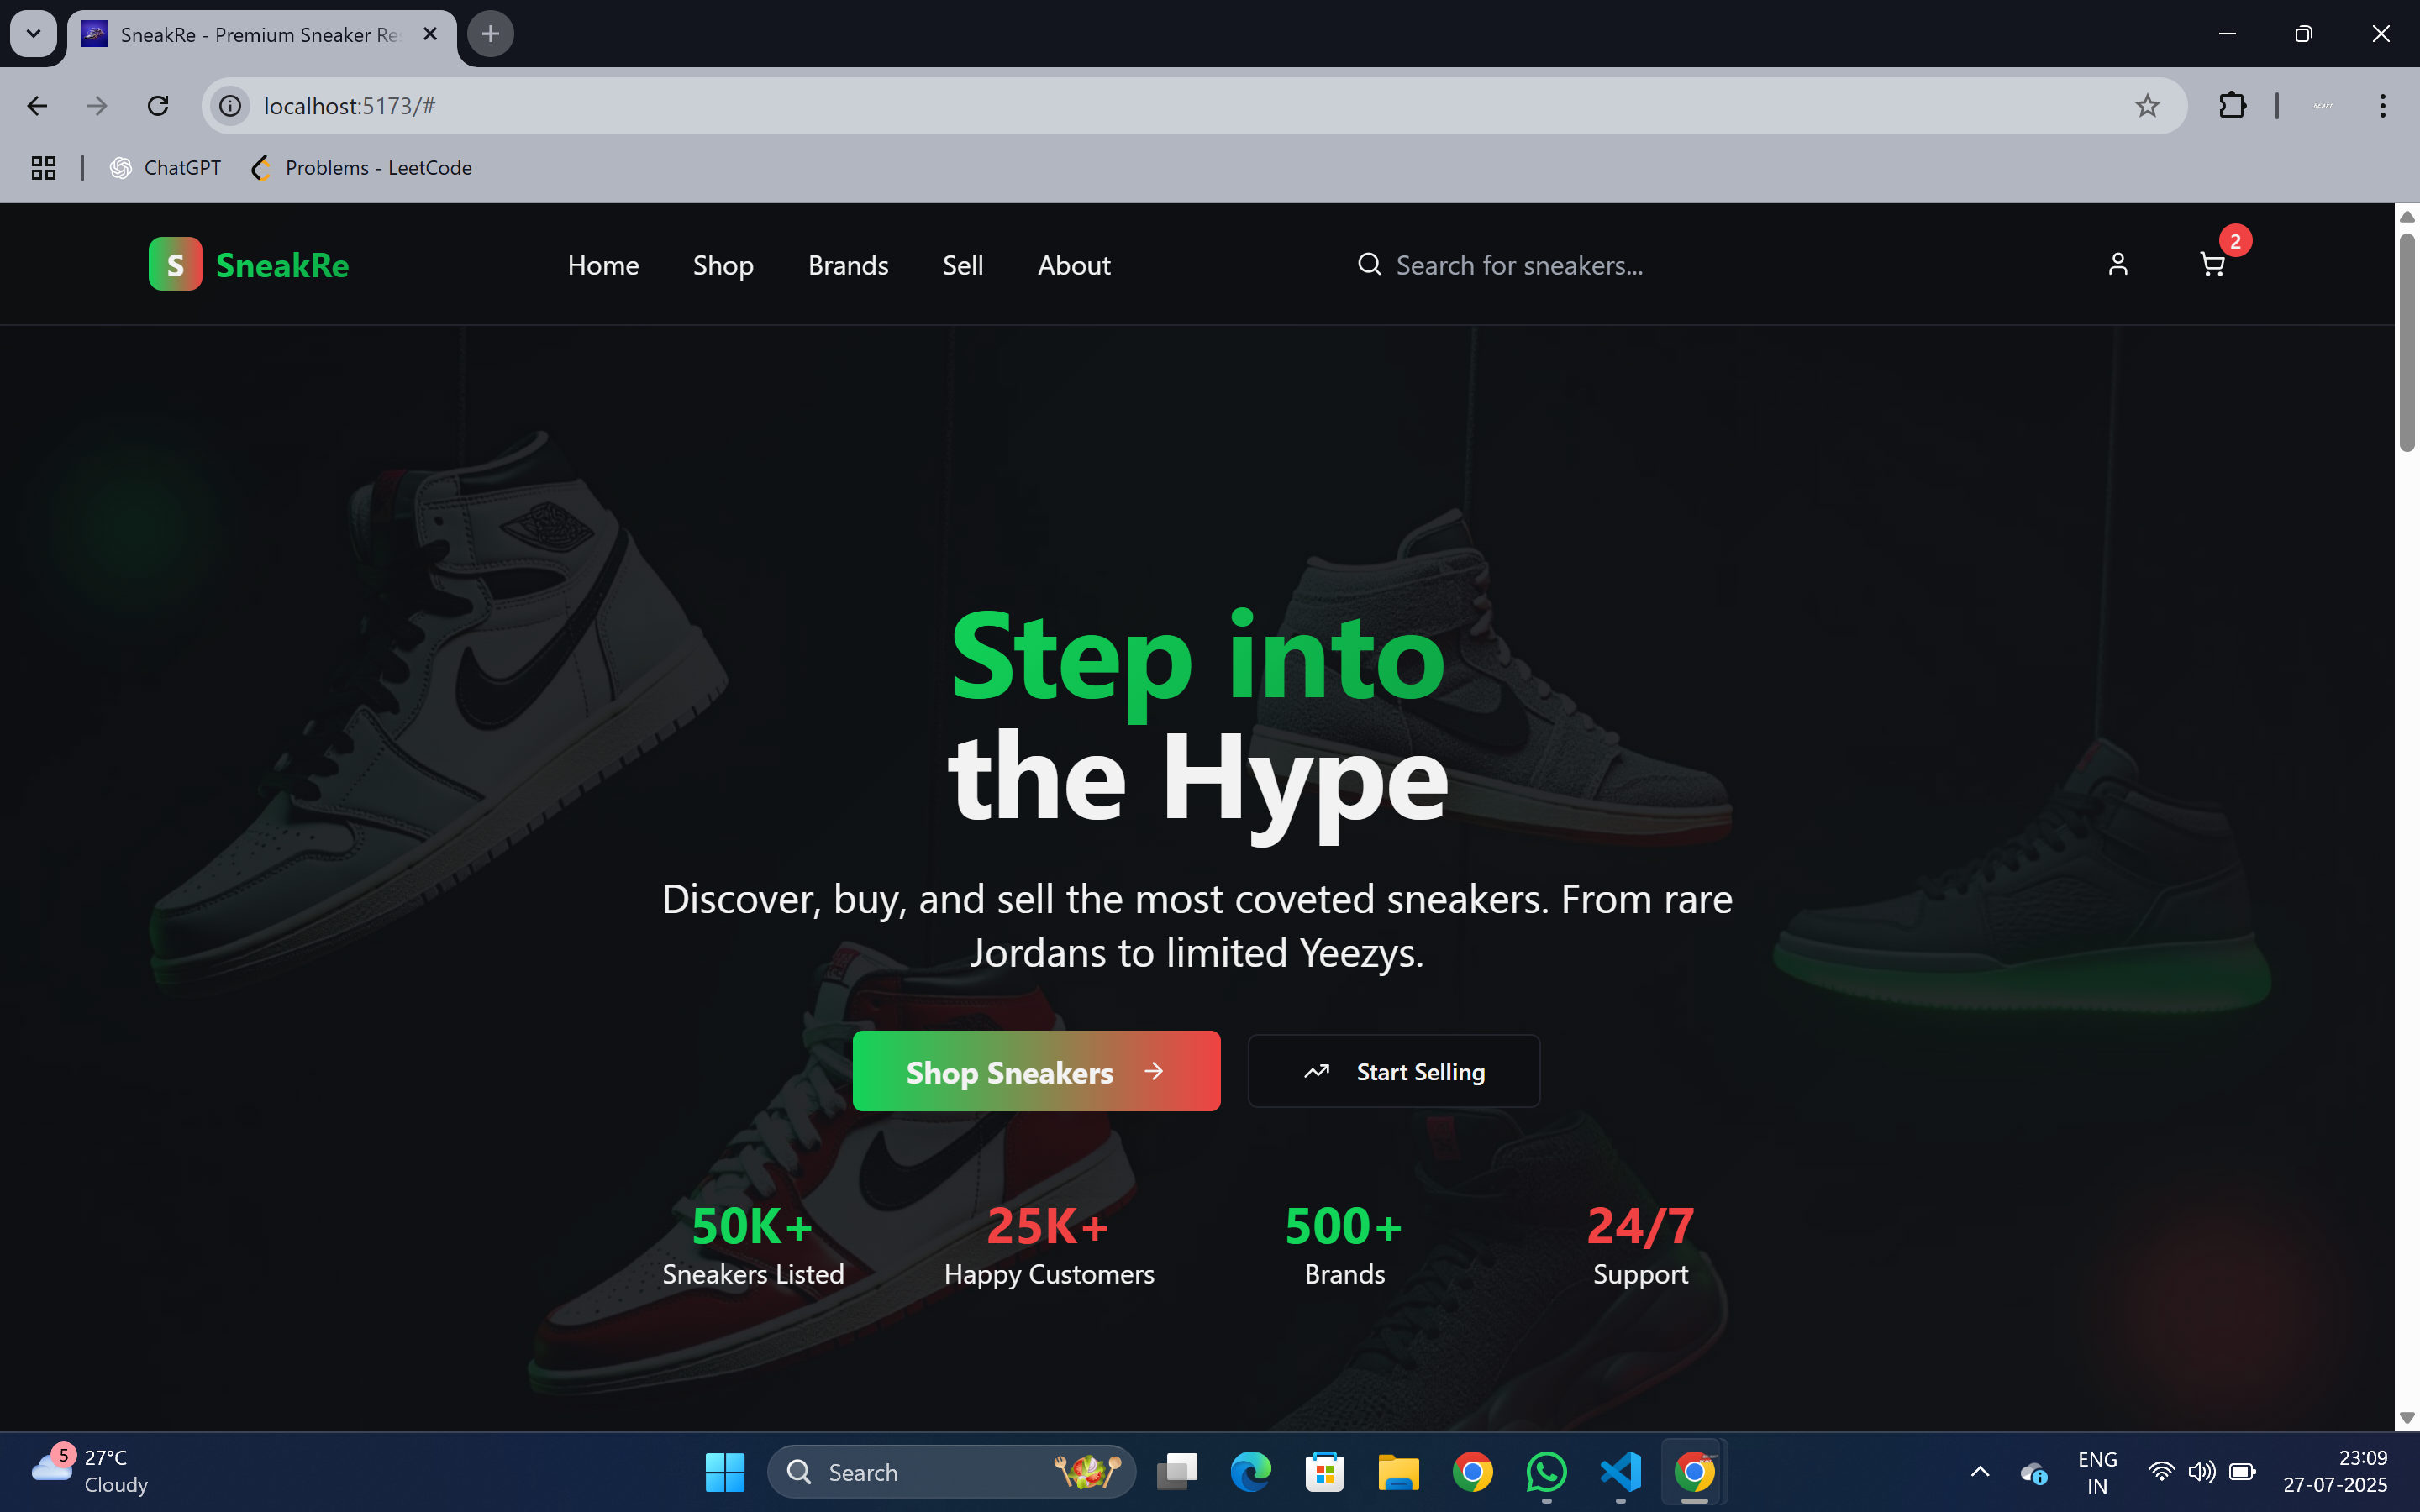2420x1512 pixels.
Task: Click the vertical scrollbar down arrow
Action: click(2408, 1419)
